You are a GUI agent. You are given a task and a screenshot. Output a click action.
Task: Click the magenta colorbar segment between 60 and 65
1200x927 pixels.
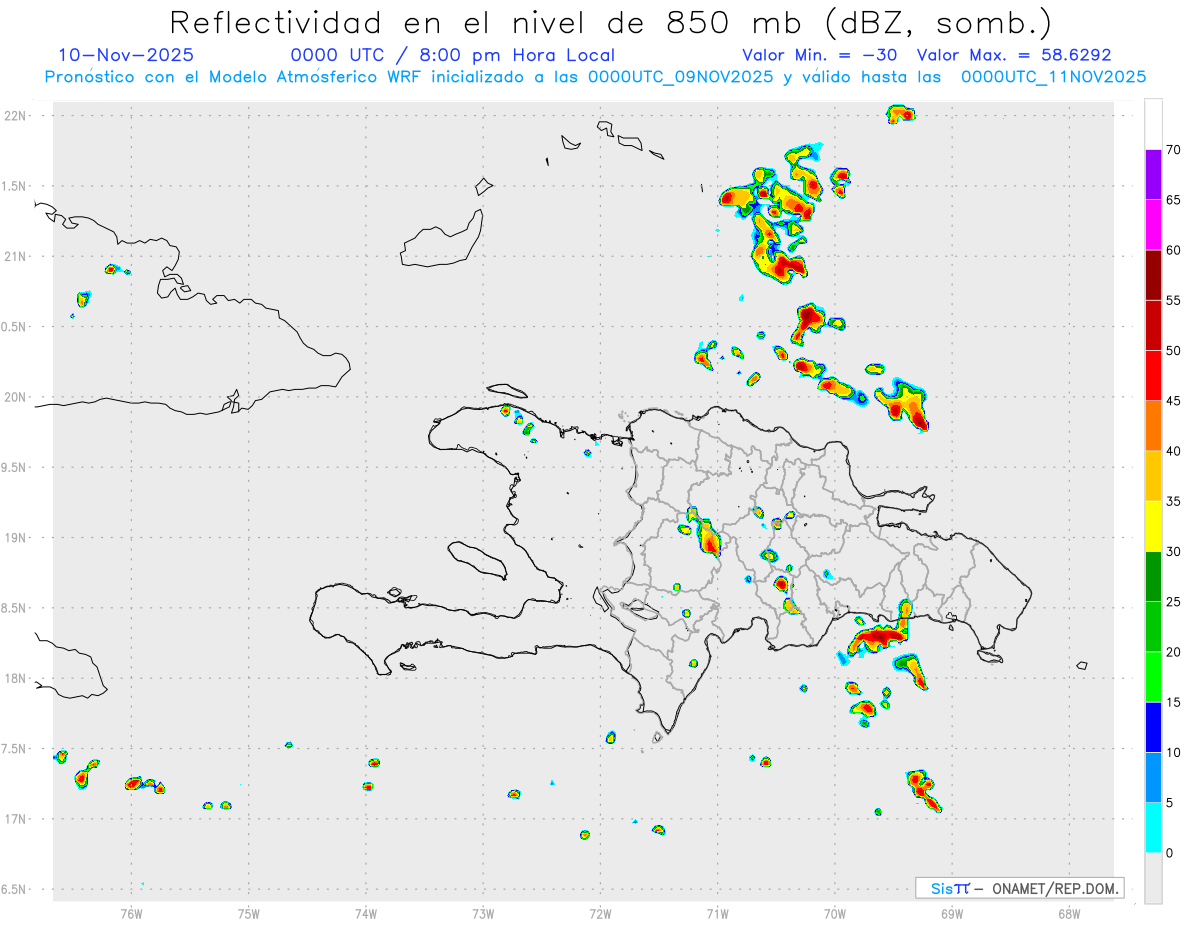1153,225
